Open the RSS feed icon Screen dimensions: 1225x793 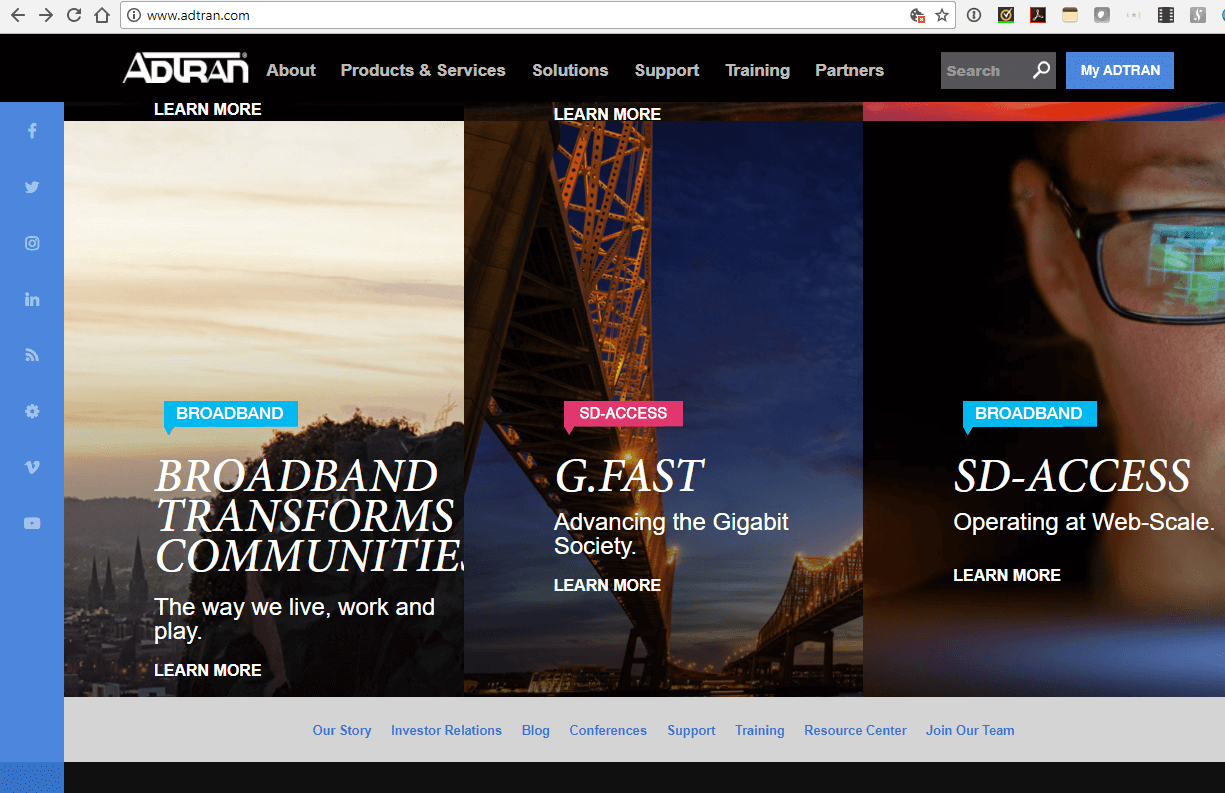pyautogui.click(x=32, y=355)
